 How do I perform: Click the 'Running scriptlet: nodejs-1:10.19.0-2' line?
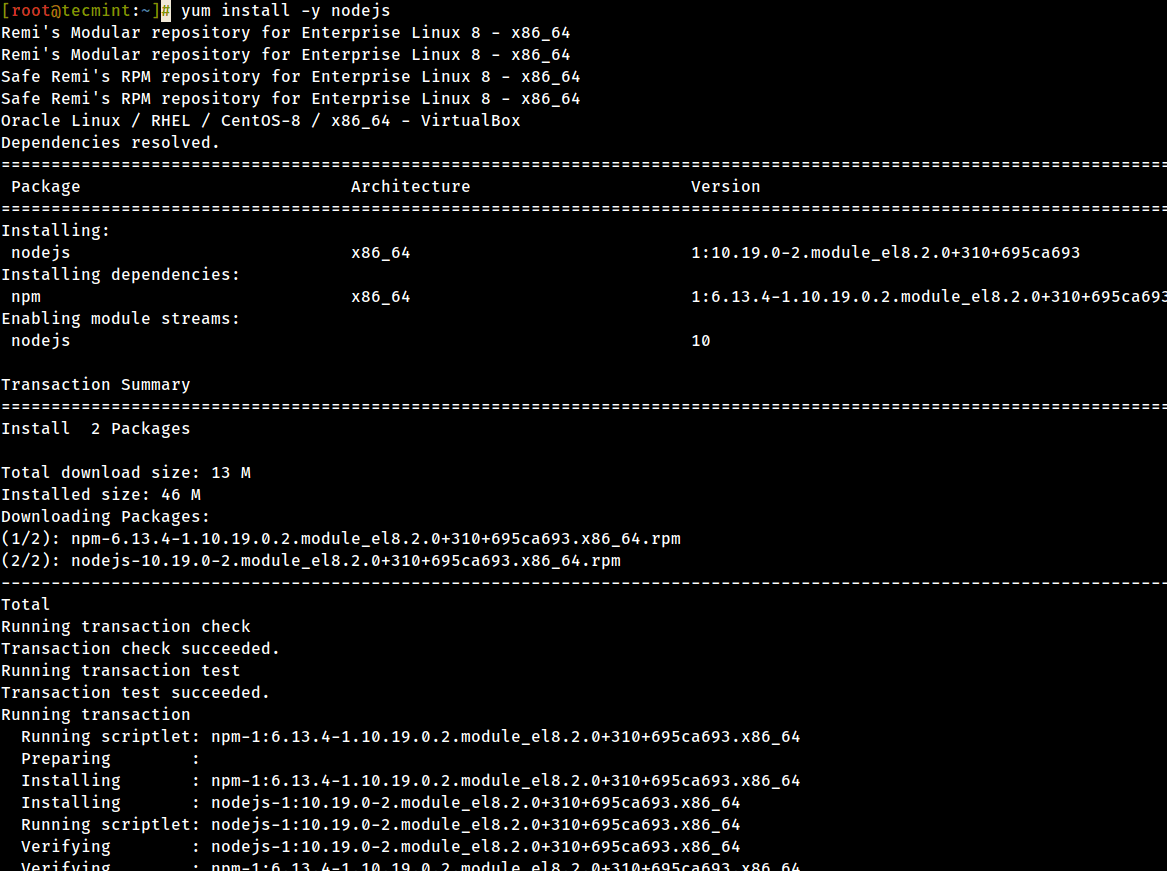tap(381, 825)
